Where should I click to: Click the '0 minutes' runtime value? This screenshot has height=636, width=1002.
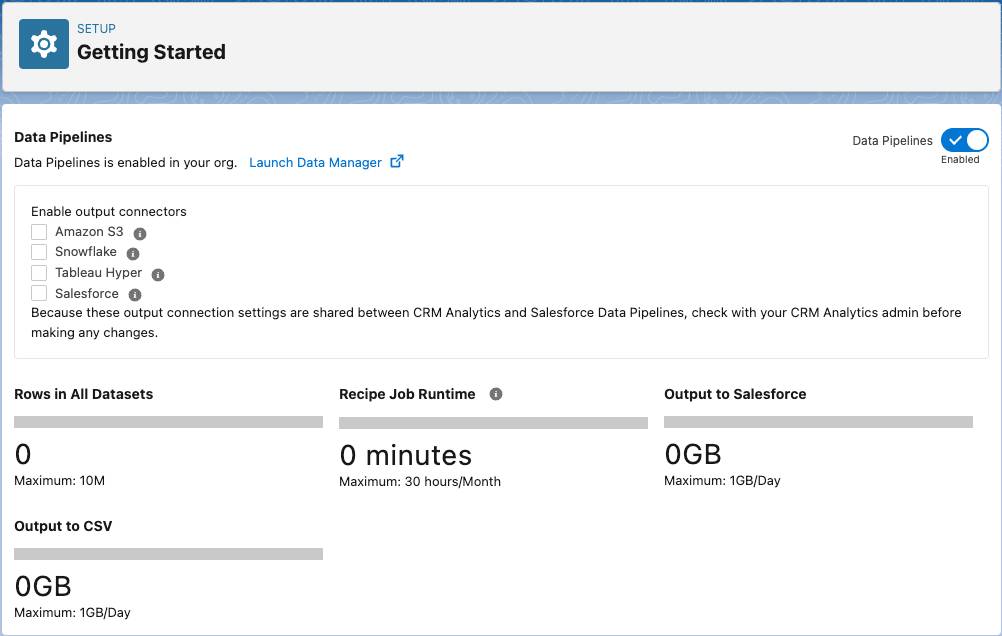pyautogui.click(x=406, y=455)
